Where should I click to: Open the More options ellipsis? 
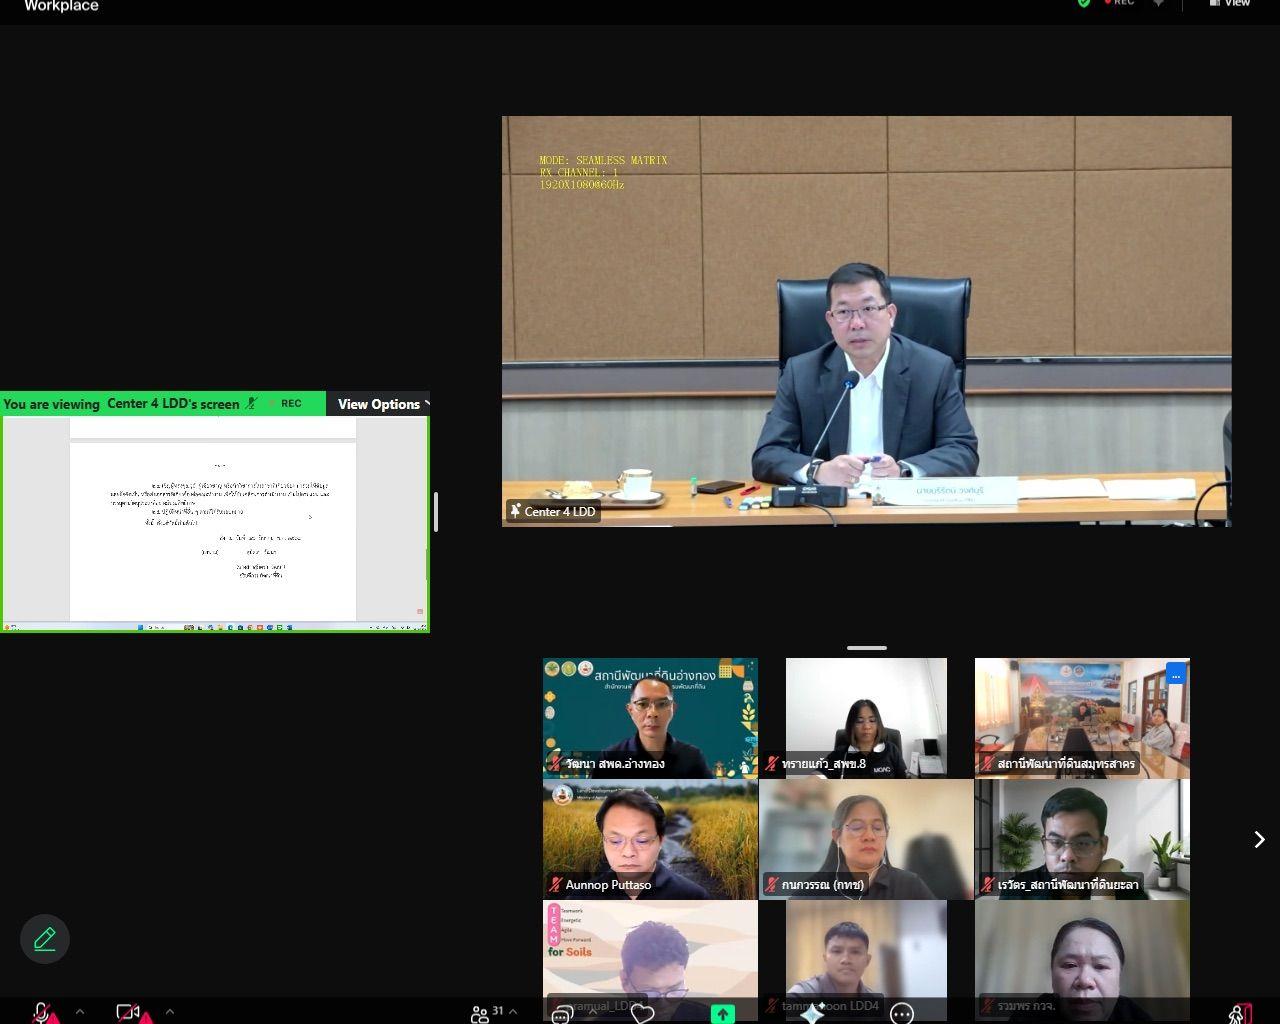coord(901,1013)
